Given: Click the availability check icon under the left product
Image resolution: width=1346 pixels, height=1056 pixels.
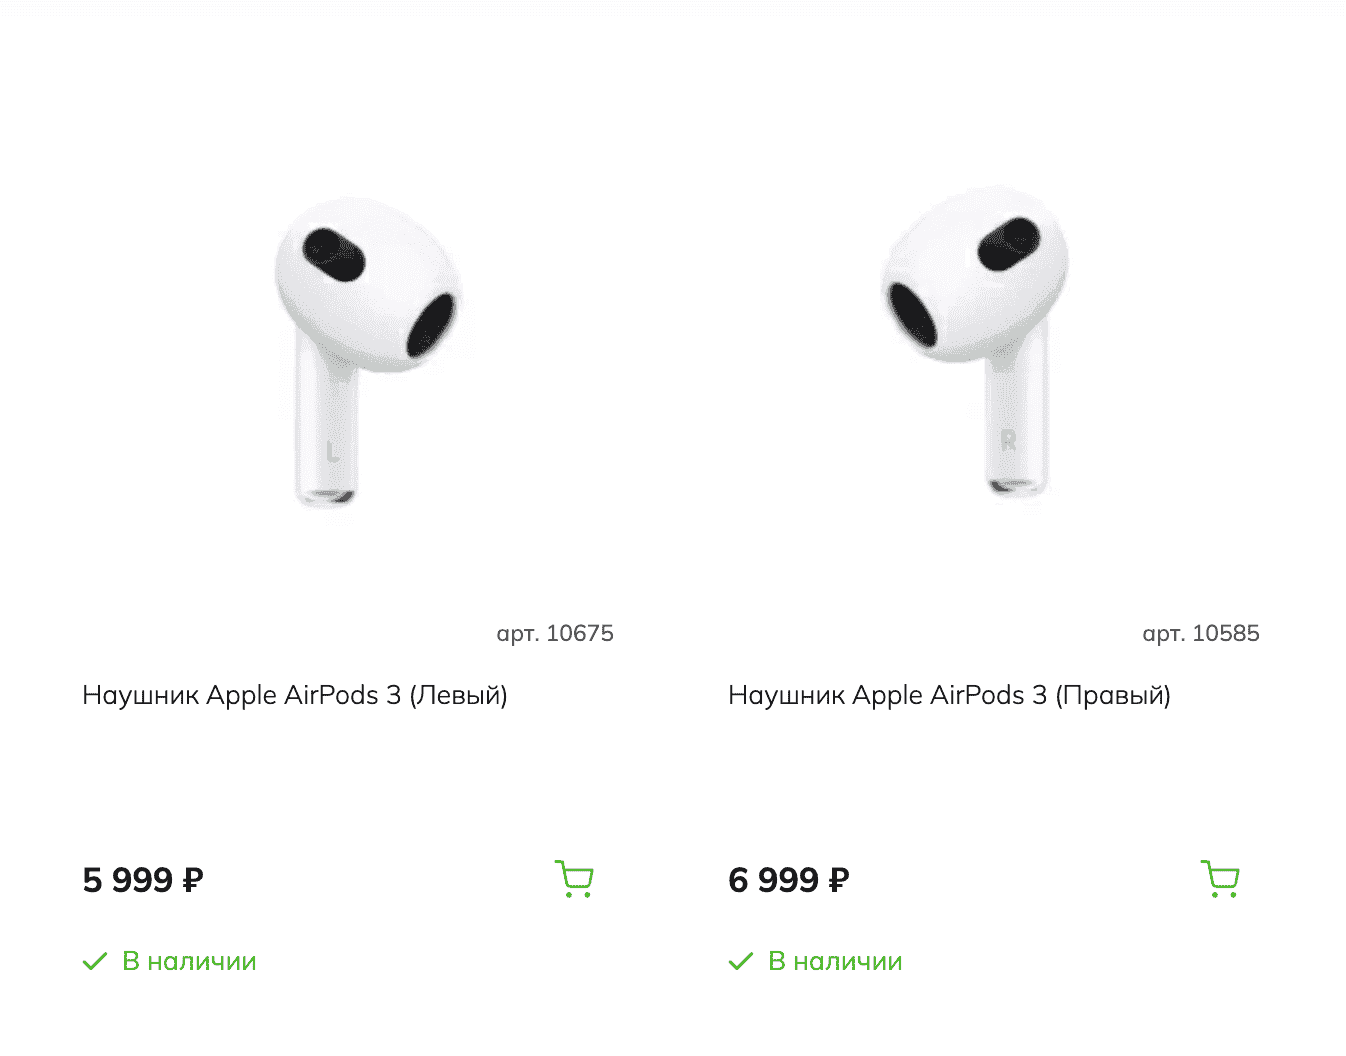Looking at the screenshot, I should 95,960.
